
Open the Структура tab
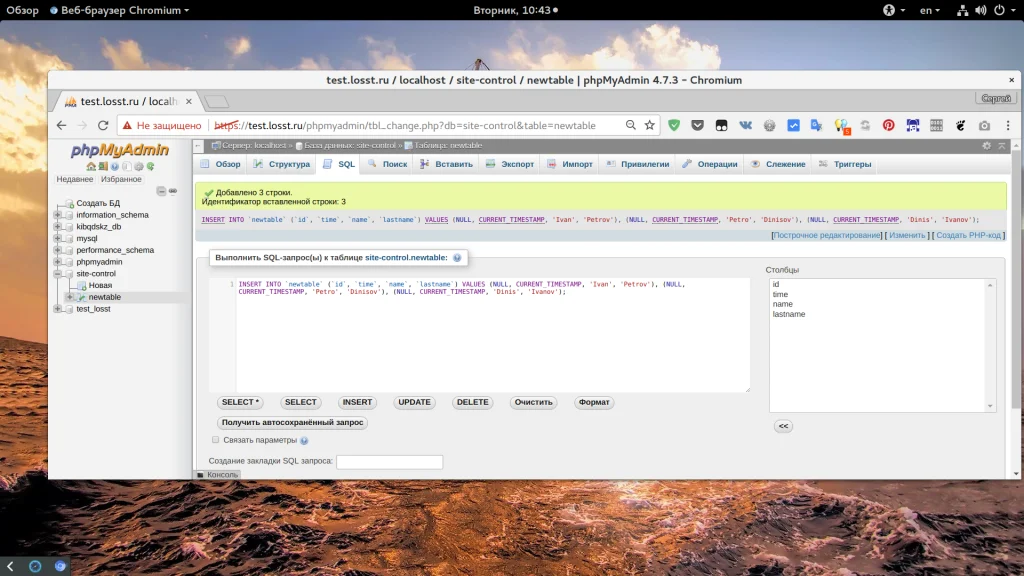coord(282,164)
